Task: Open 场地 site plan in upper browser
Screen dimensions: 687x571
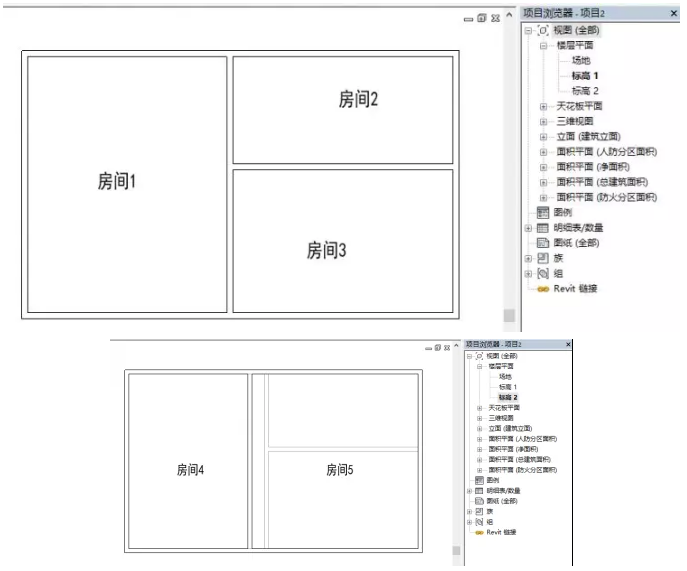Action: (x=580, y=61)
